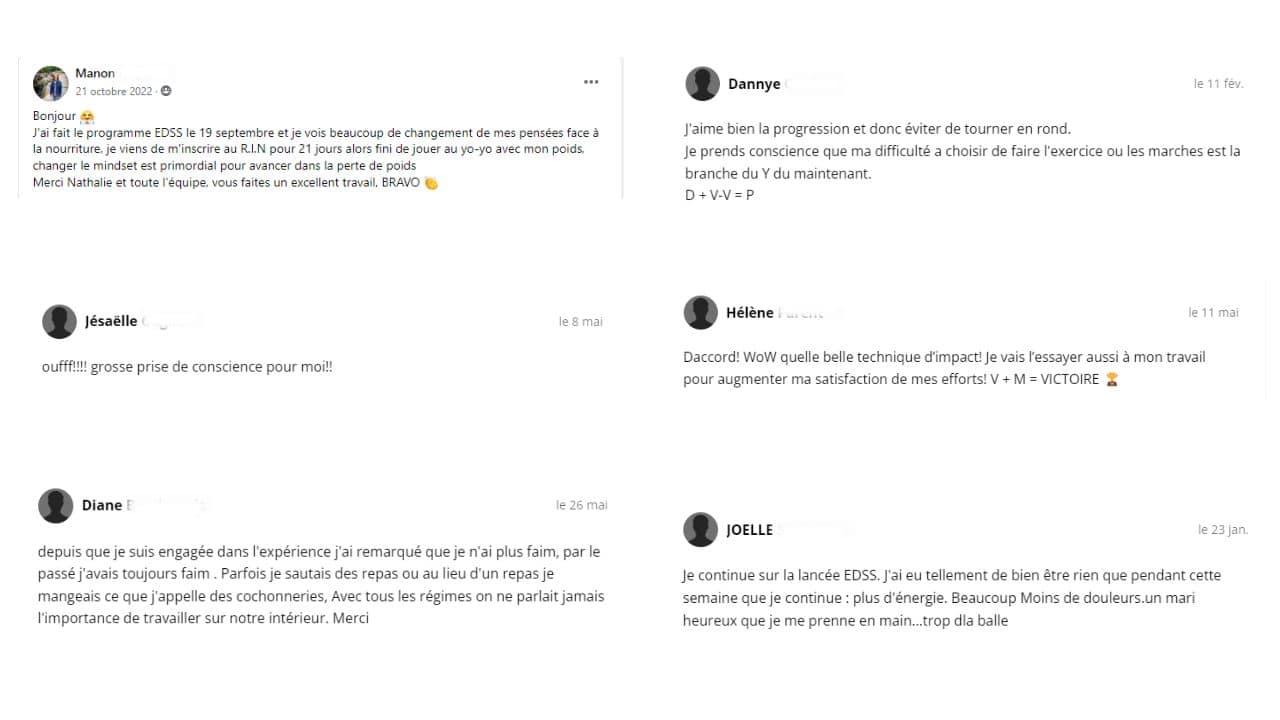Click the trophy emoji after VICTOIRE
1280x720 pixels.
click(1112, 380)
